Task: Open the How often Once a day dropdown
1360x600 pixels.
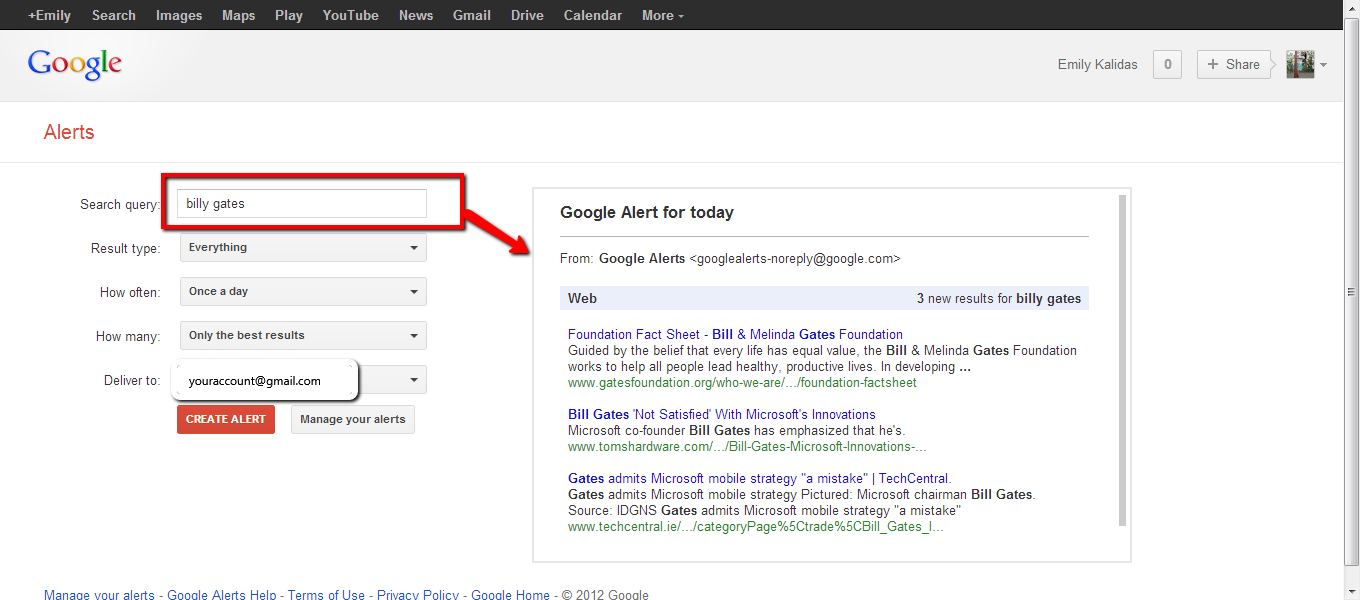Action: [x=303, y=291]
